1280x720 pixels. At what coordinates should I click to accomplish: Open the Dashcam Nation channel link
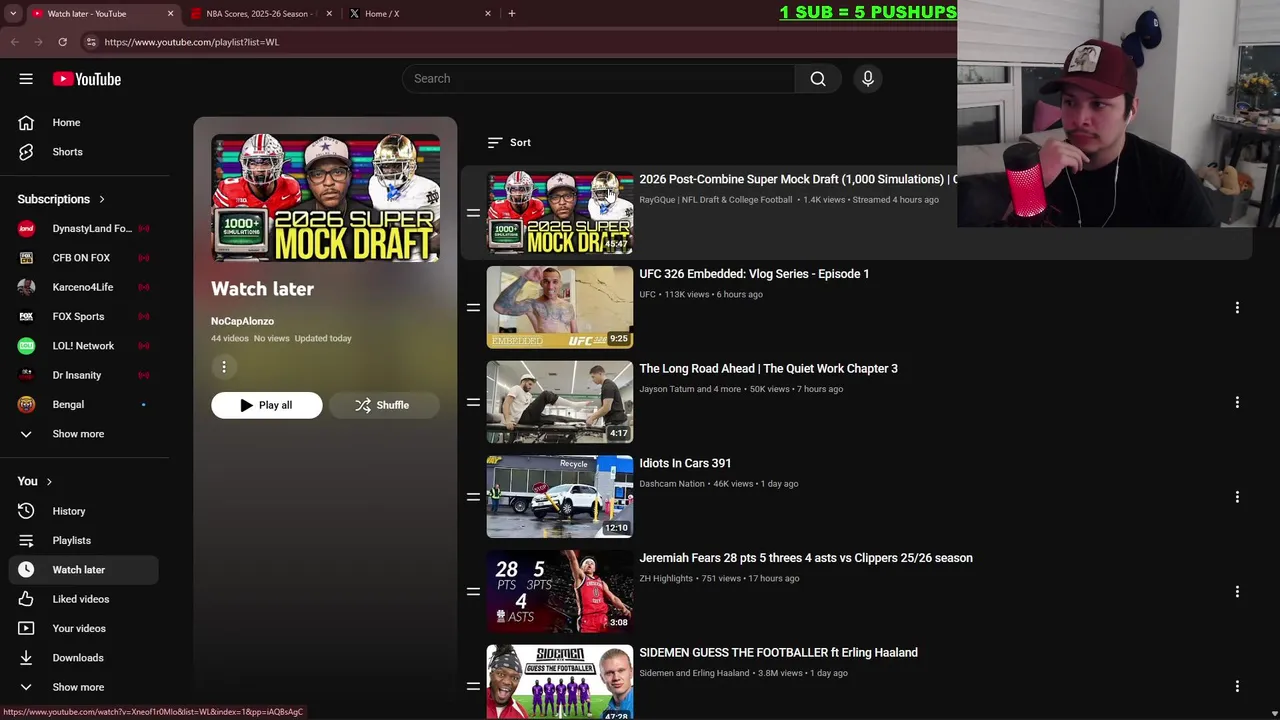point(672,484)
